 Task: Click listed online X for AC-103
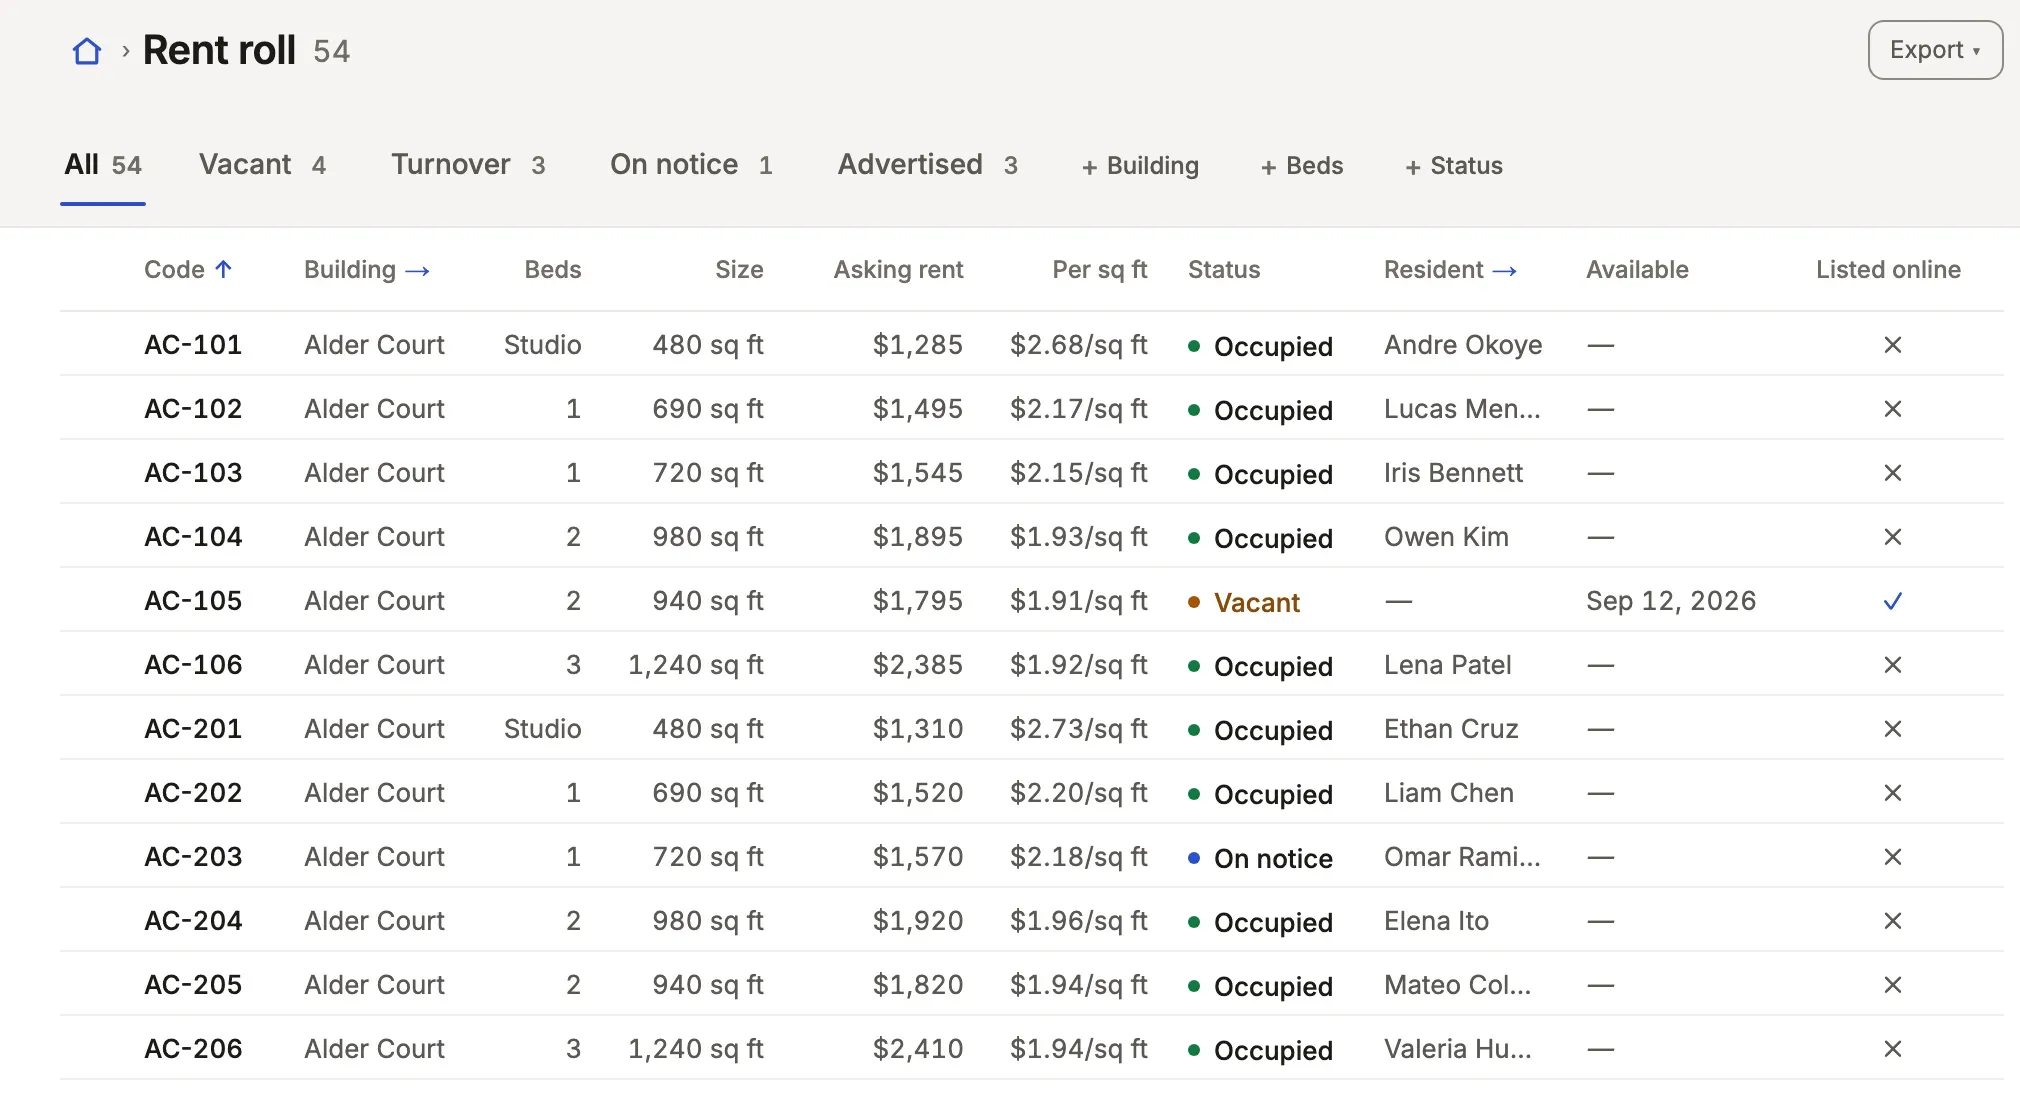tap(1892, 473)
